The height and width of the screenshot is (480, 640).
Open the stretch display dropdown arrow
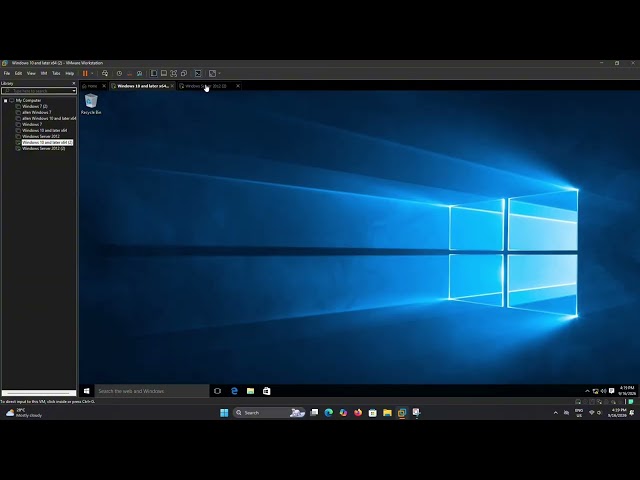pyautogui.click(x=220, y=73)
